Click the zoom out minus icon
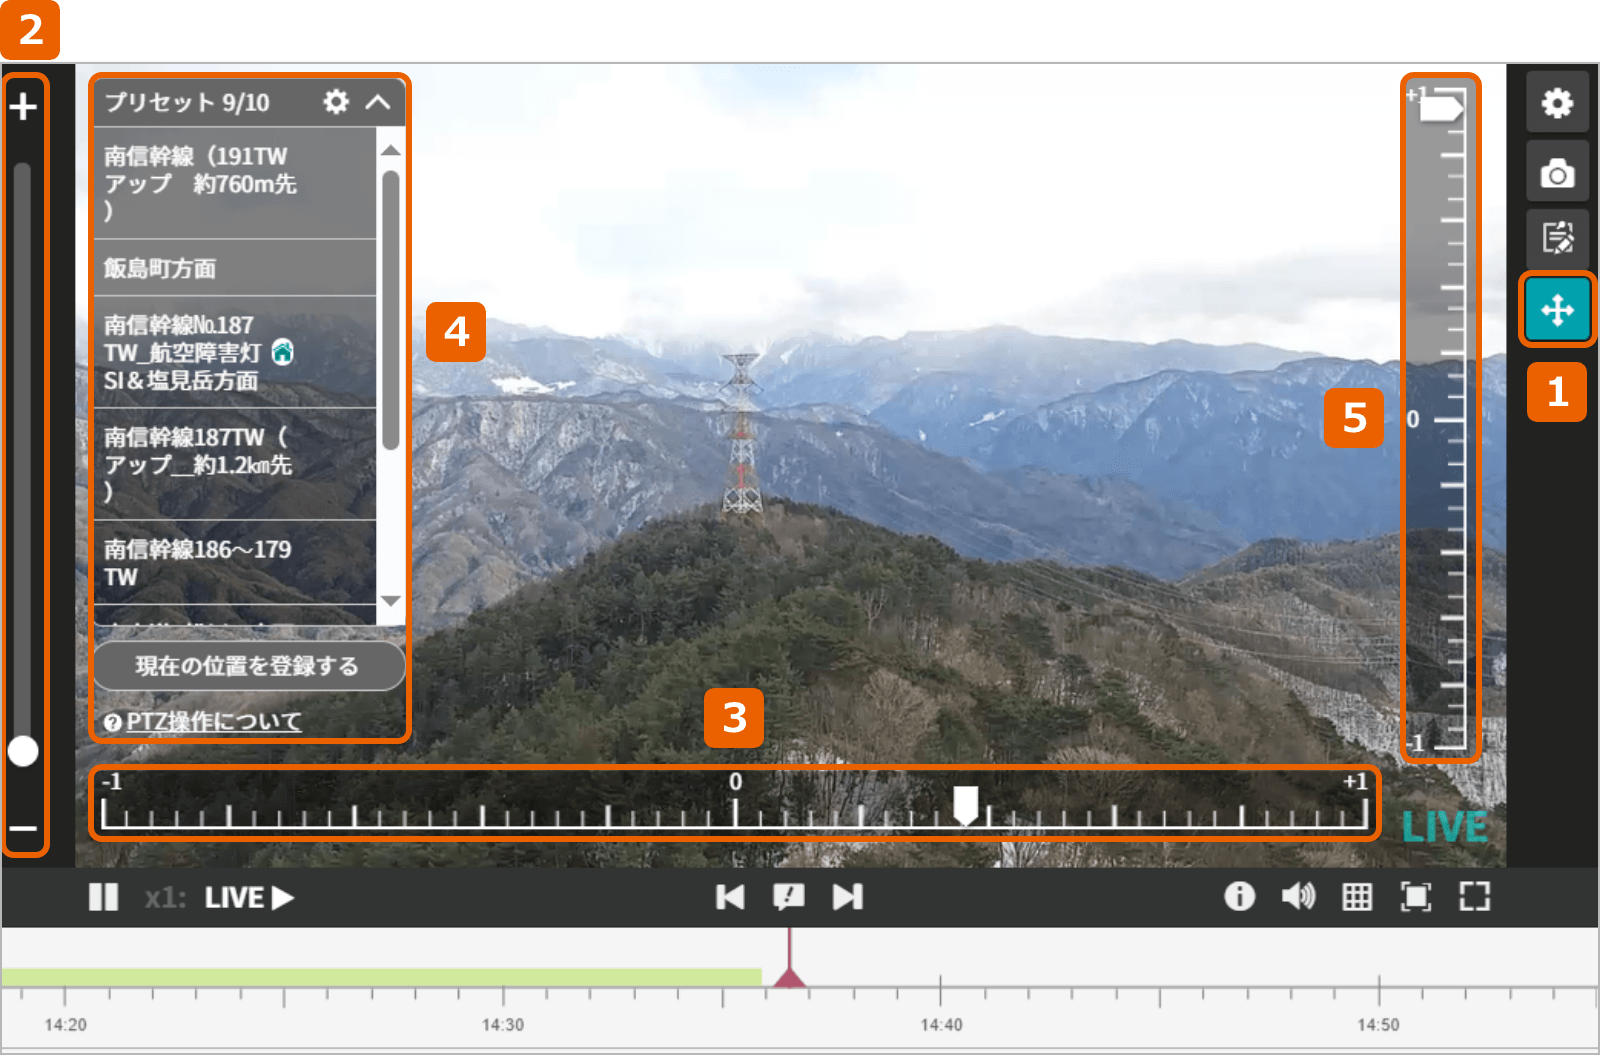Image resolution: width=1600 pixels, height=1055 pixels. pyautogui.click(x=23, y=828)
